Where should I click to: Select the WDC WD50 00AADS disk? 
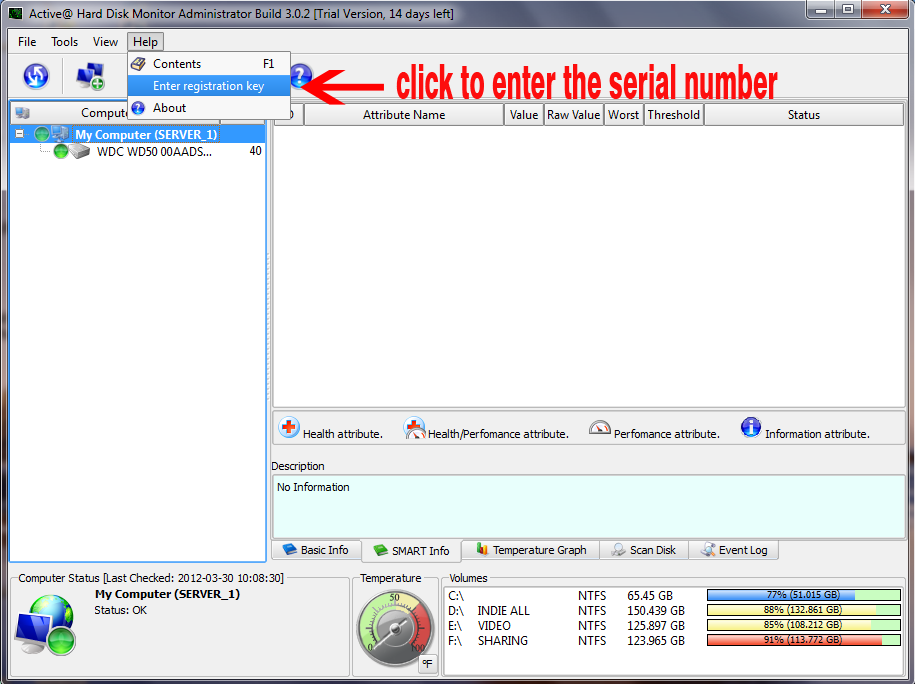coord(154,152)
